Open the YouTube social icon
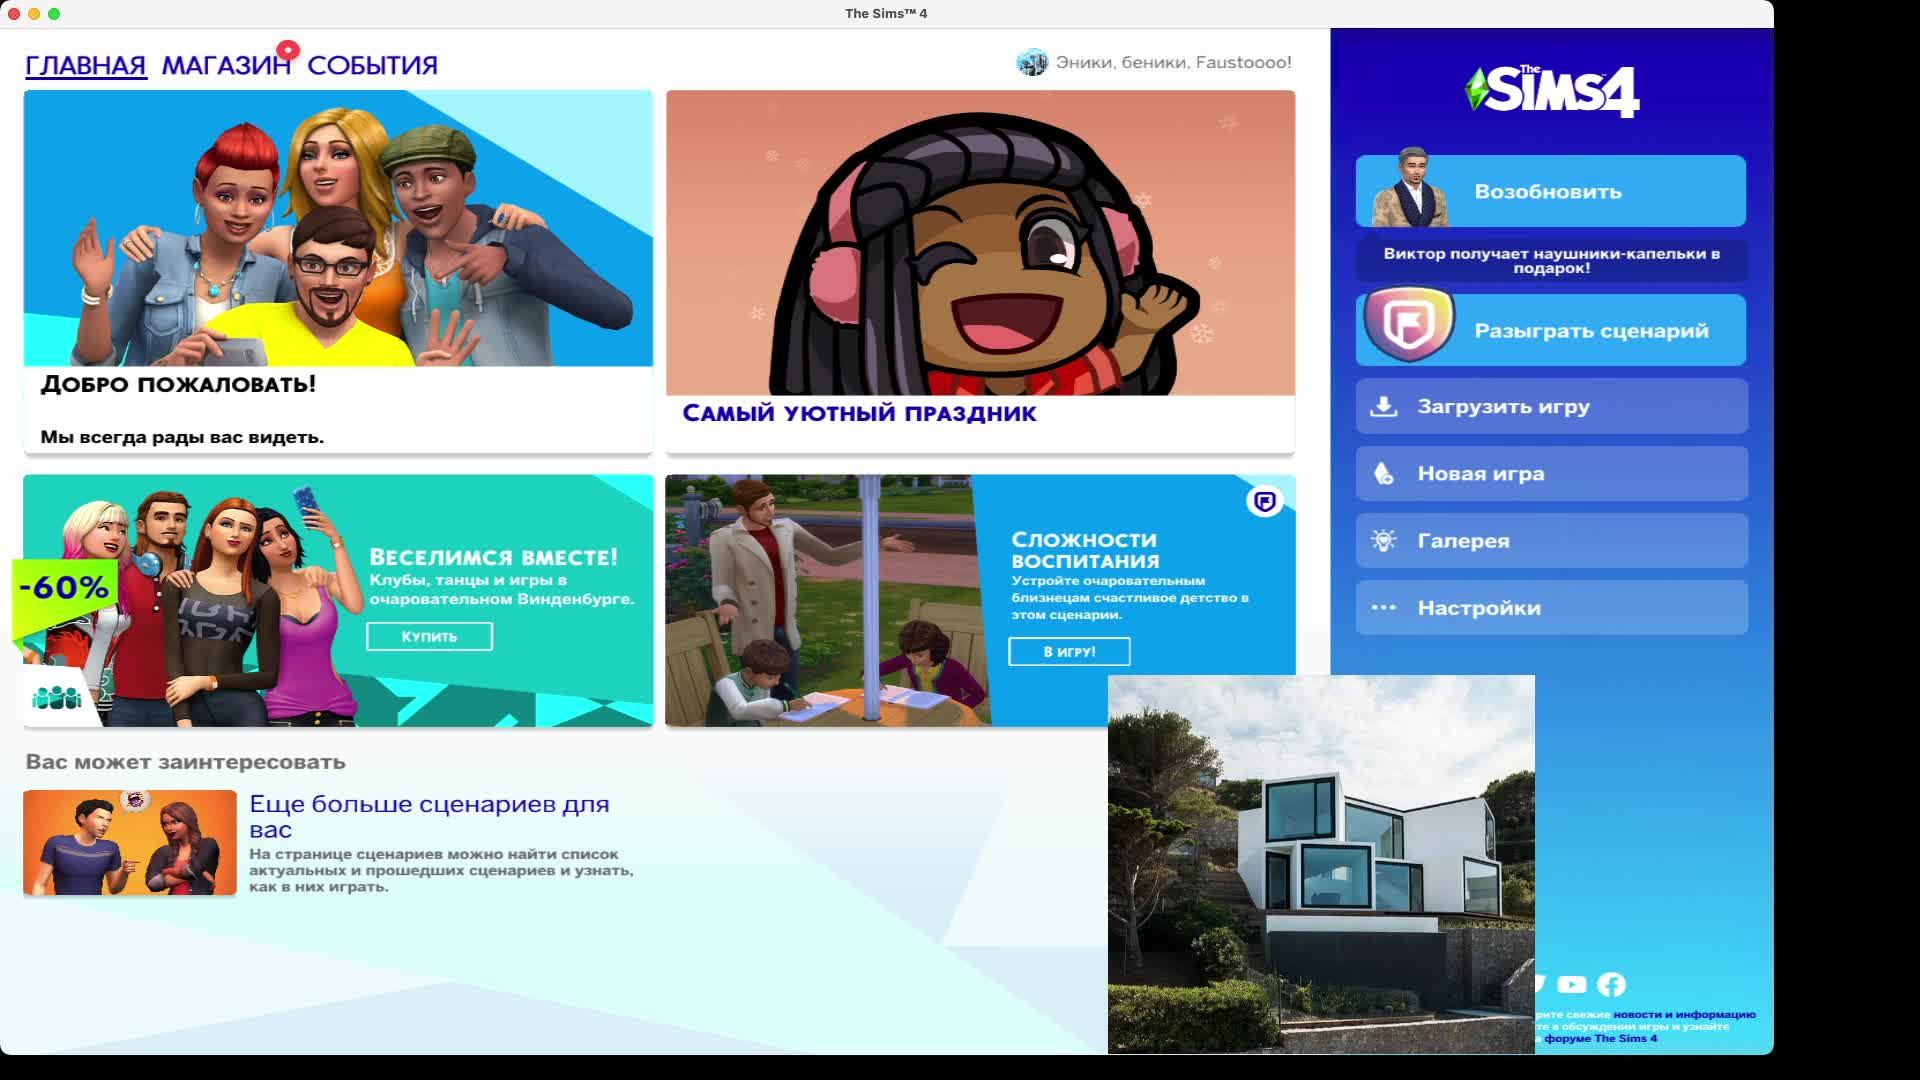This screenshot has width=1920, height=1080. coord(1571,985)
